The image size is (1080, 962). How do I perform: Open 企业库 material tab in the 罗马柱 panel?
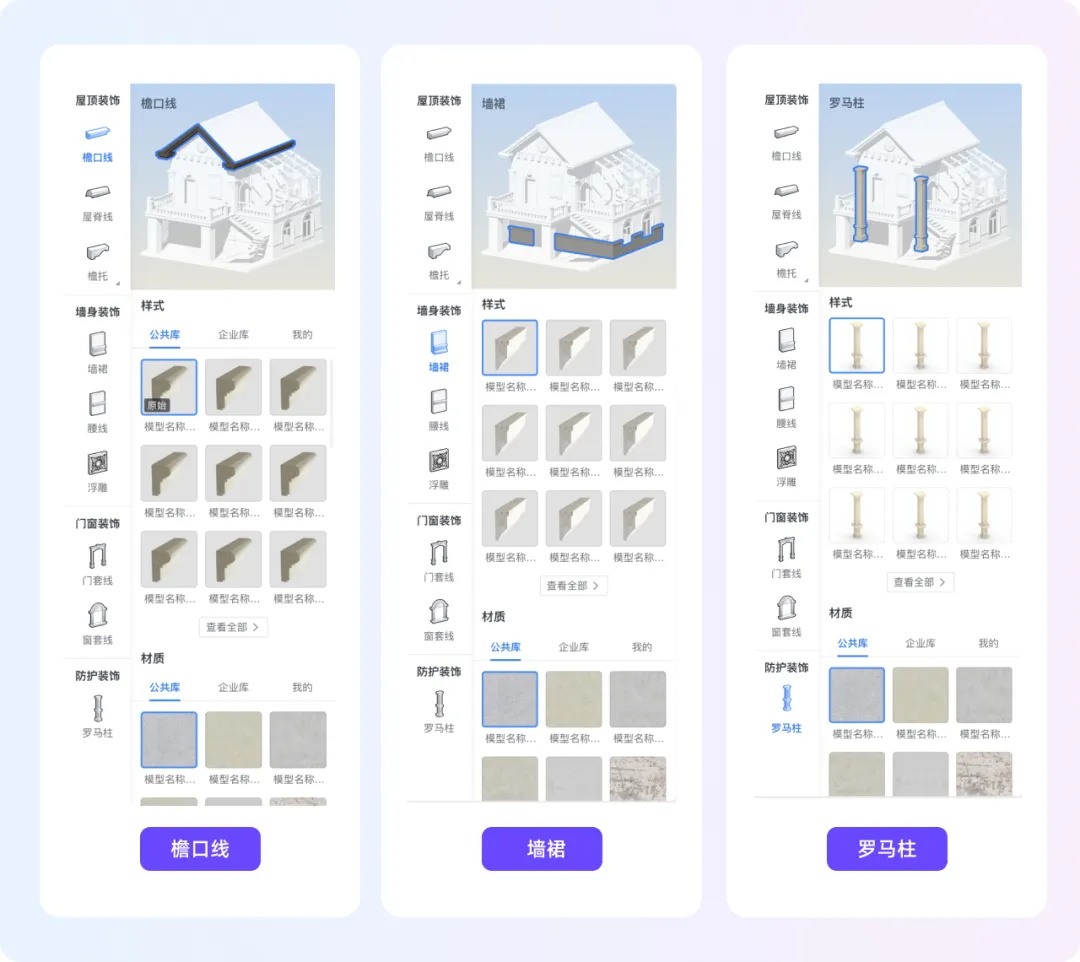920,643
